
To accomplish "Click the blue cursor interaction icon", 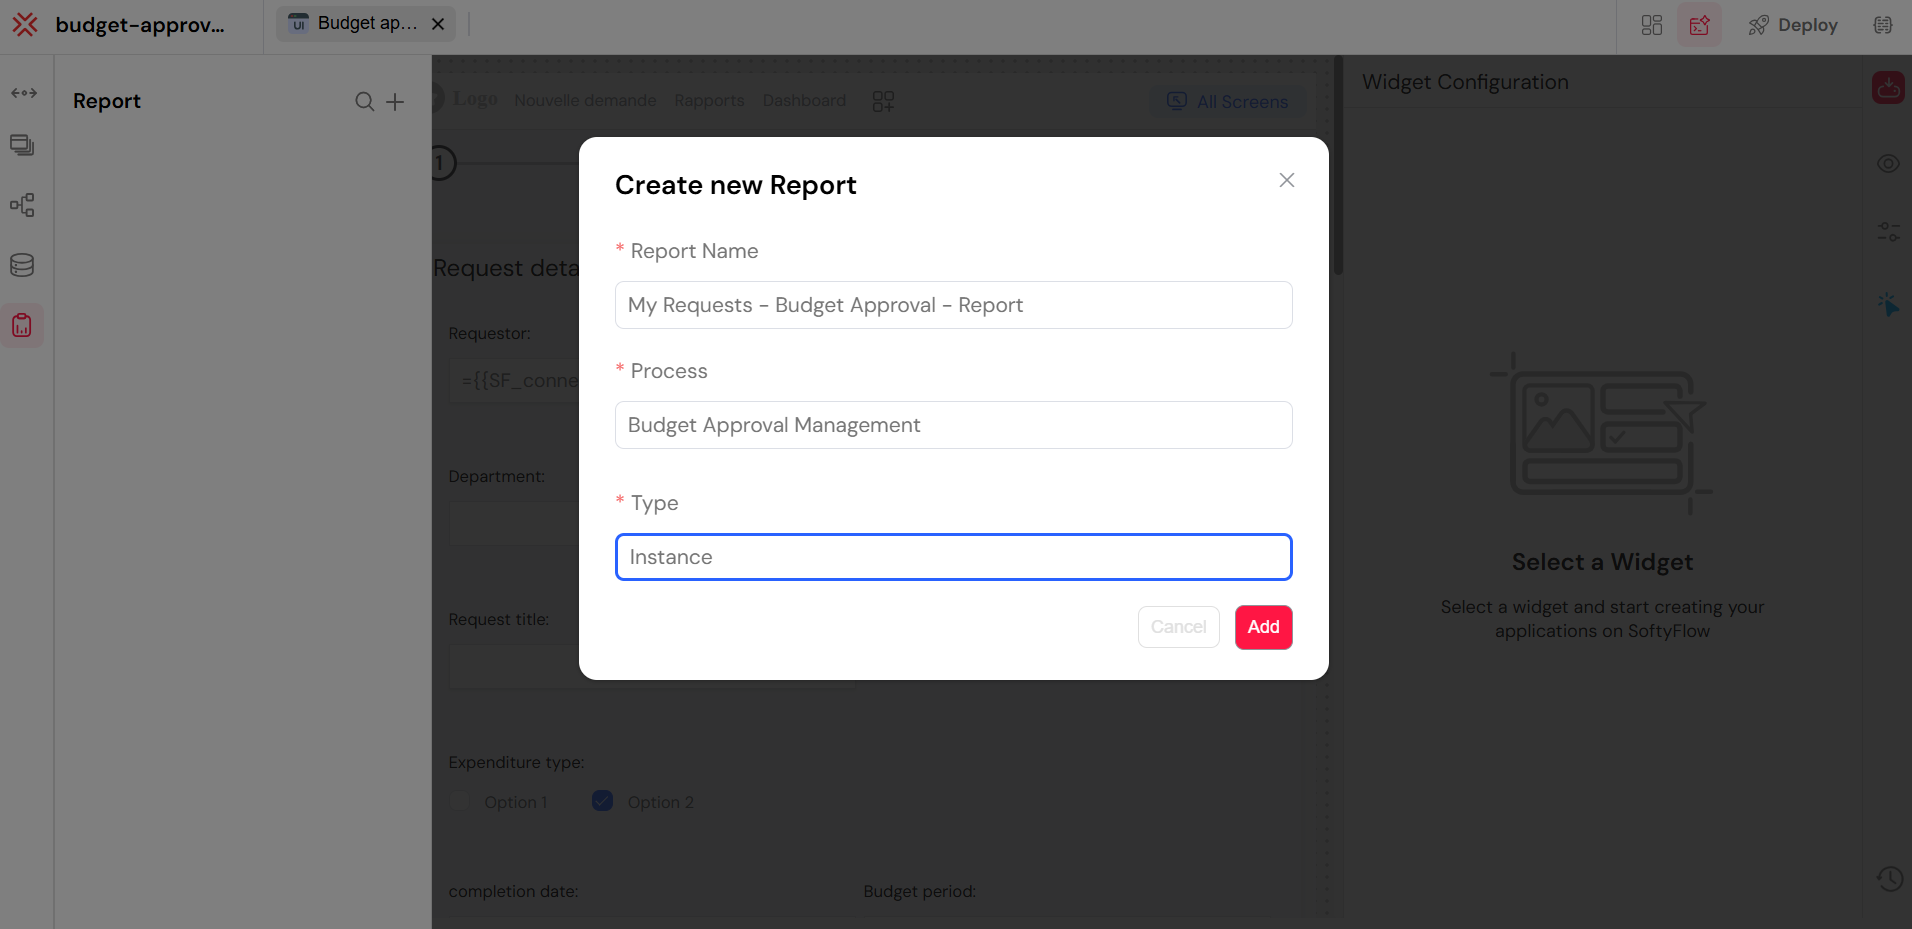I will (x=1888, y=305).
